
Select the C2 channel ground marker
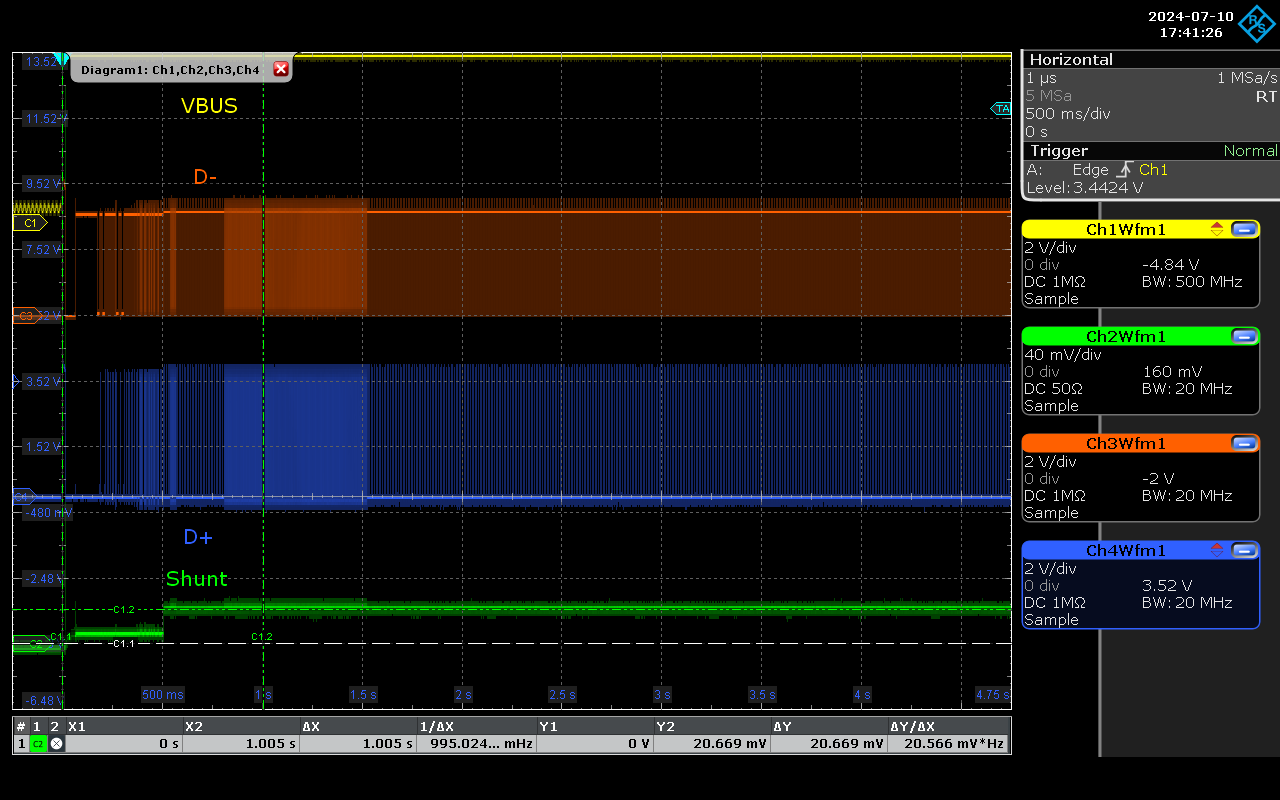(30, 645)
